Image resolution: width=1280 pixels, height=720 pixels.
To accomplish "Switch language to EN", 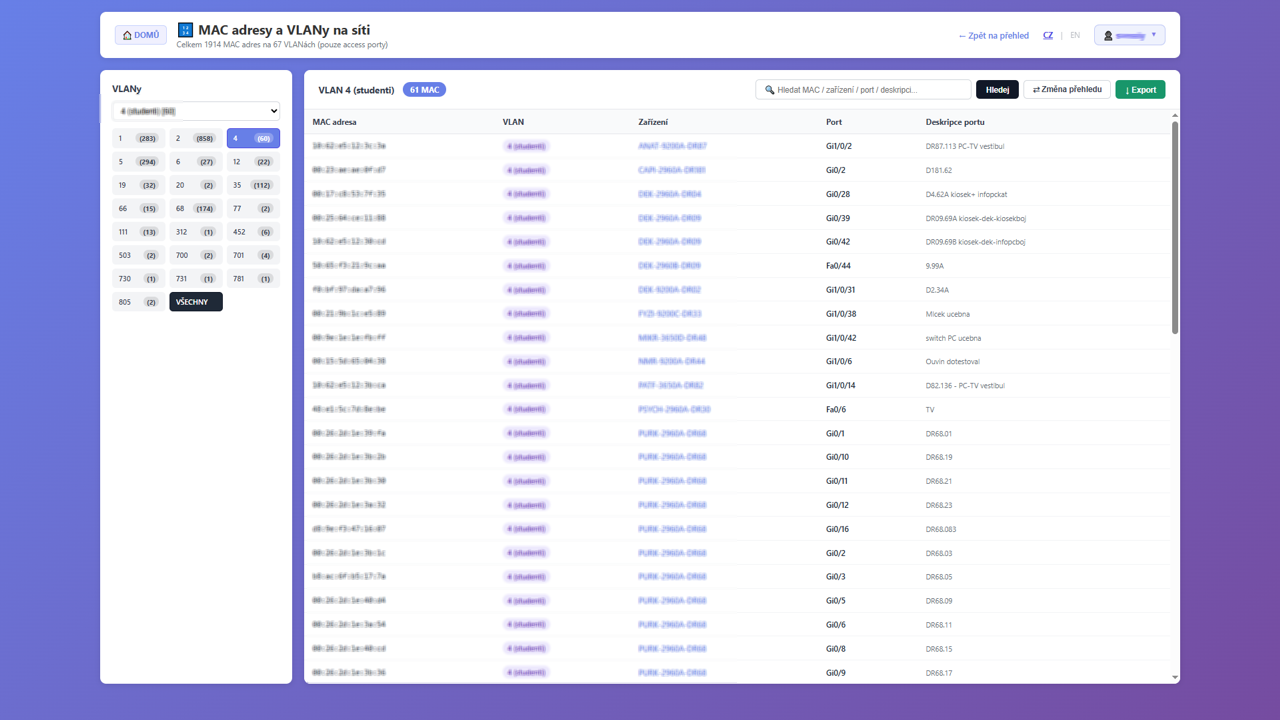I will pos(1075,35).
